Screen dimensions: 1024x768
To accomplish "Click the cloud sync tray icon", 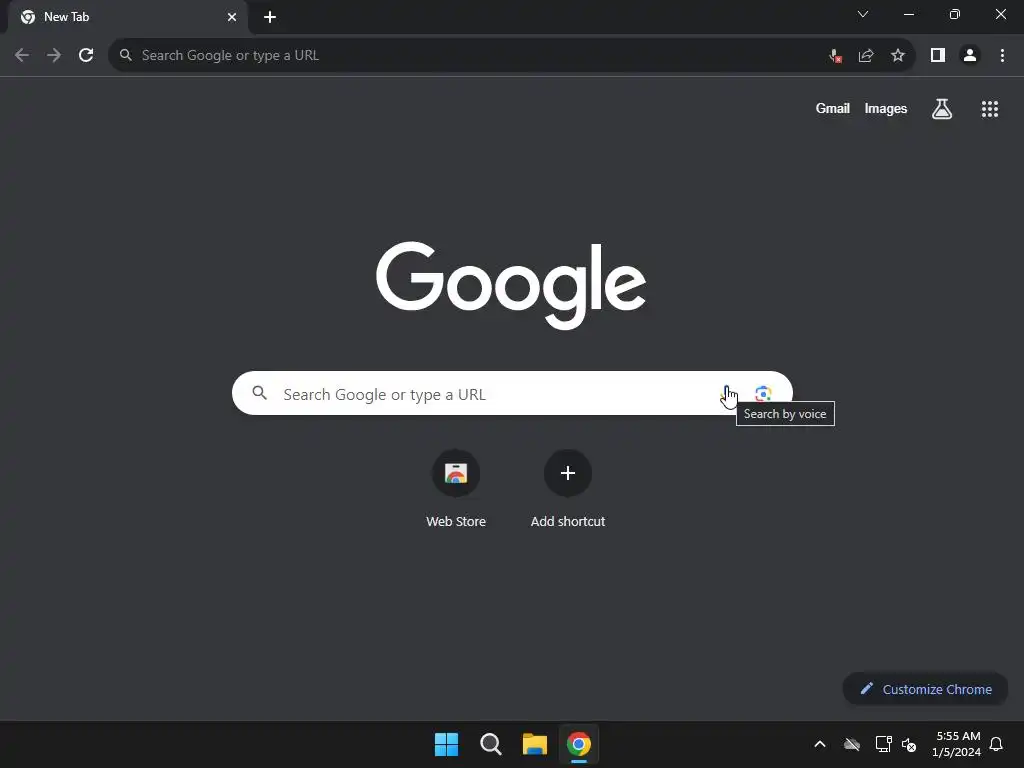I will click(x=852, y=744).
